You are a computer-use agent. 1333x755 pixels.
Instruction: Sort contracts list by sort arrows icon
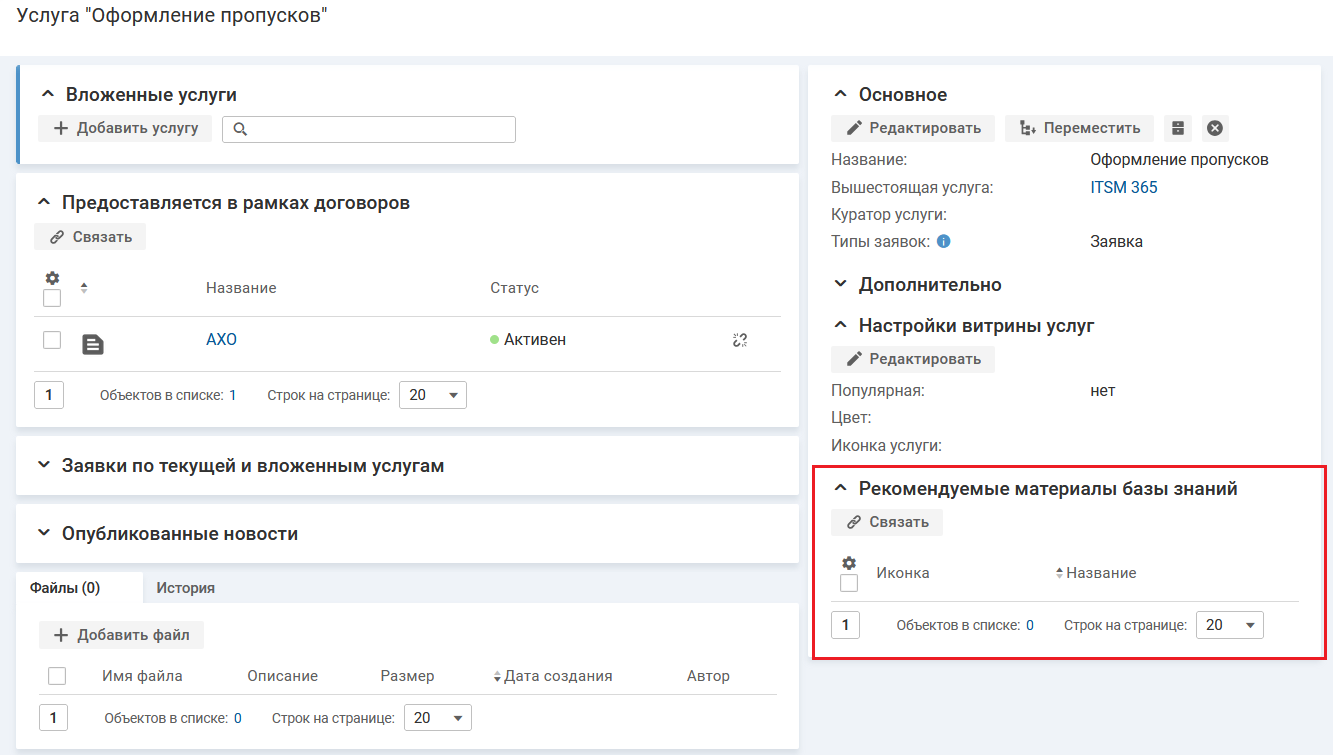tap(84, 288)
